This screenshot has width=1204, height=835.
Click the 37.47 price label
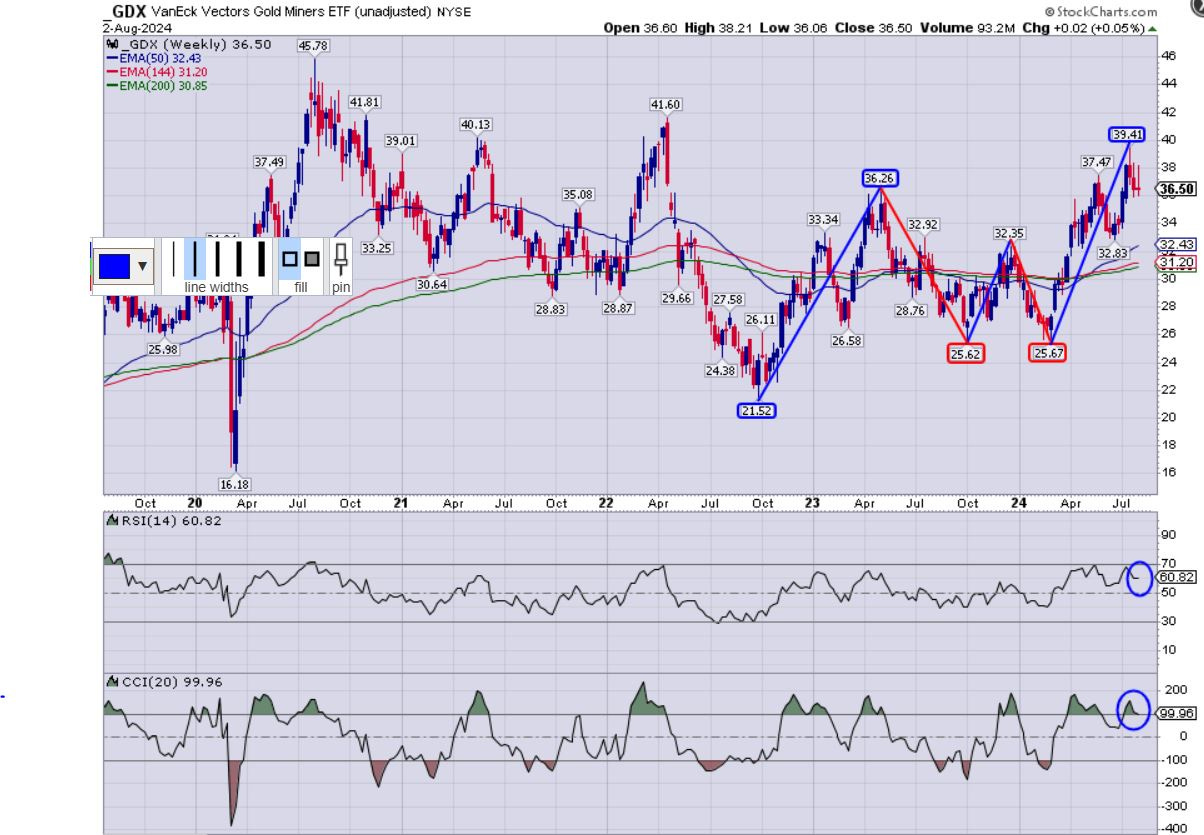[1097, 161]
